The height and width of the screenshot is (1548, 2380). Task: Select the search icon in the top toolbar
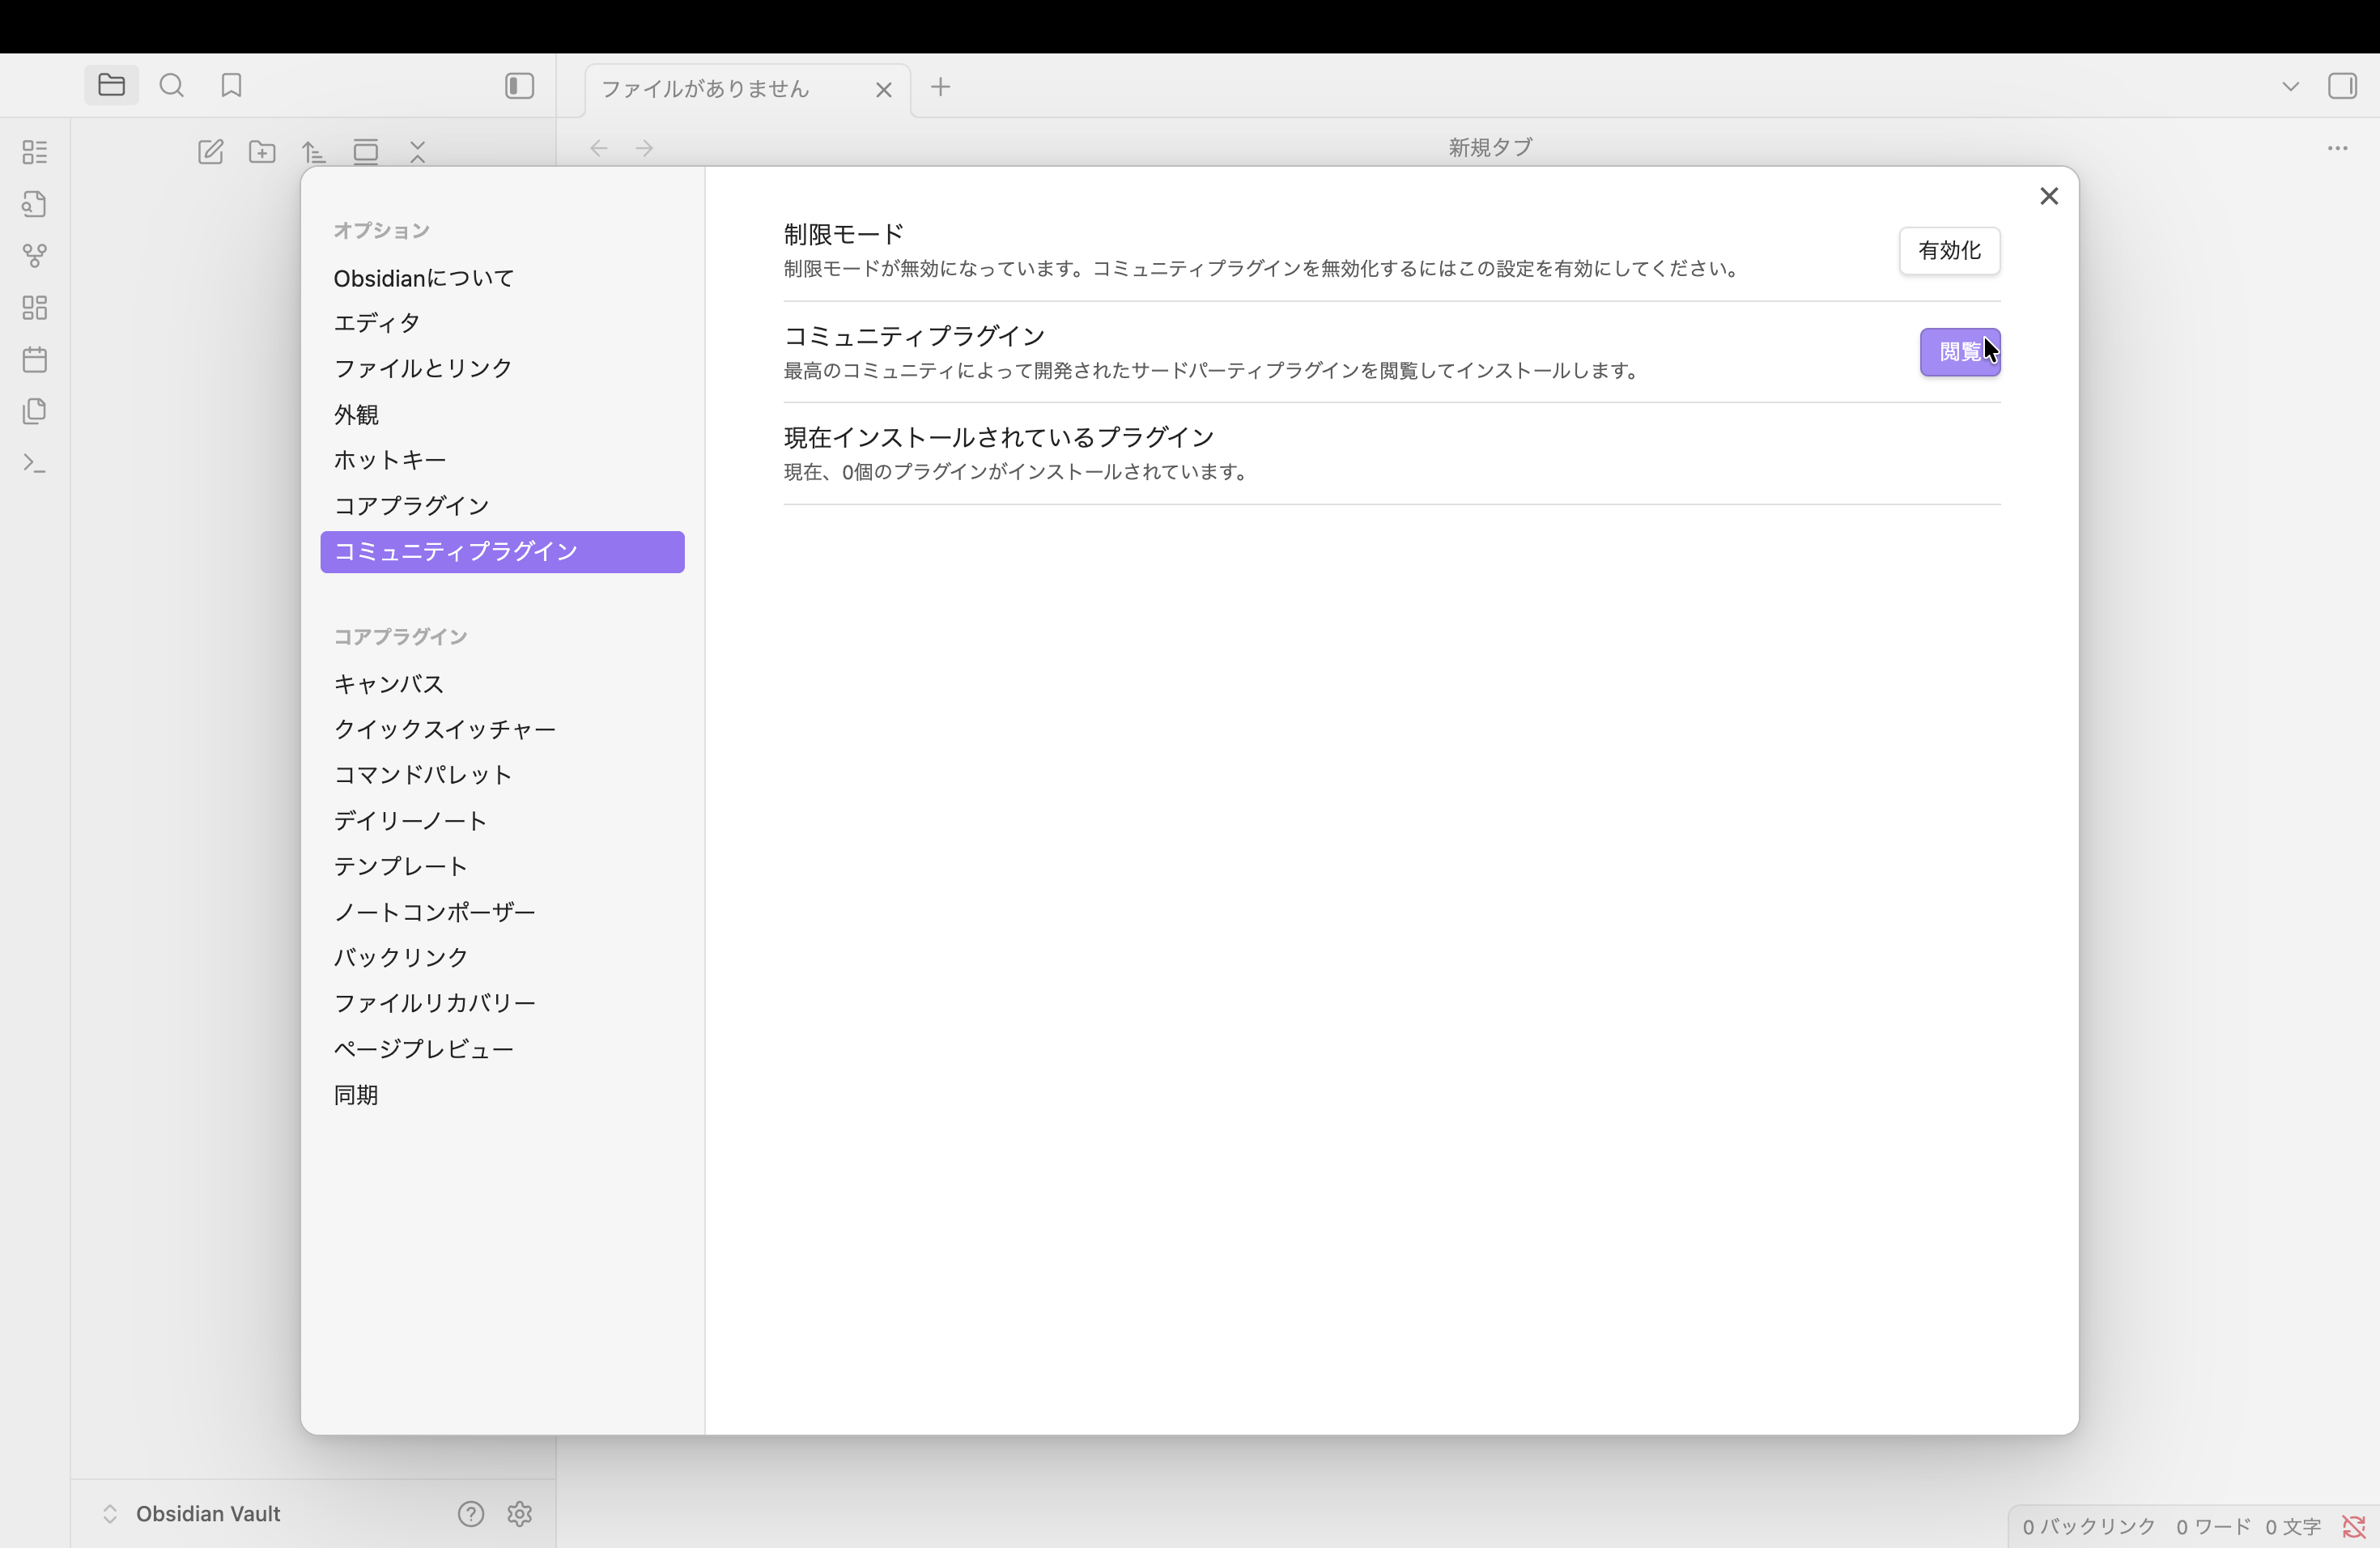tap(171, 86)
